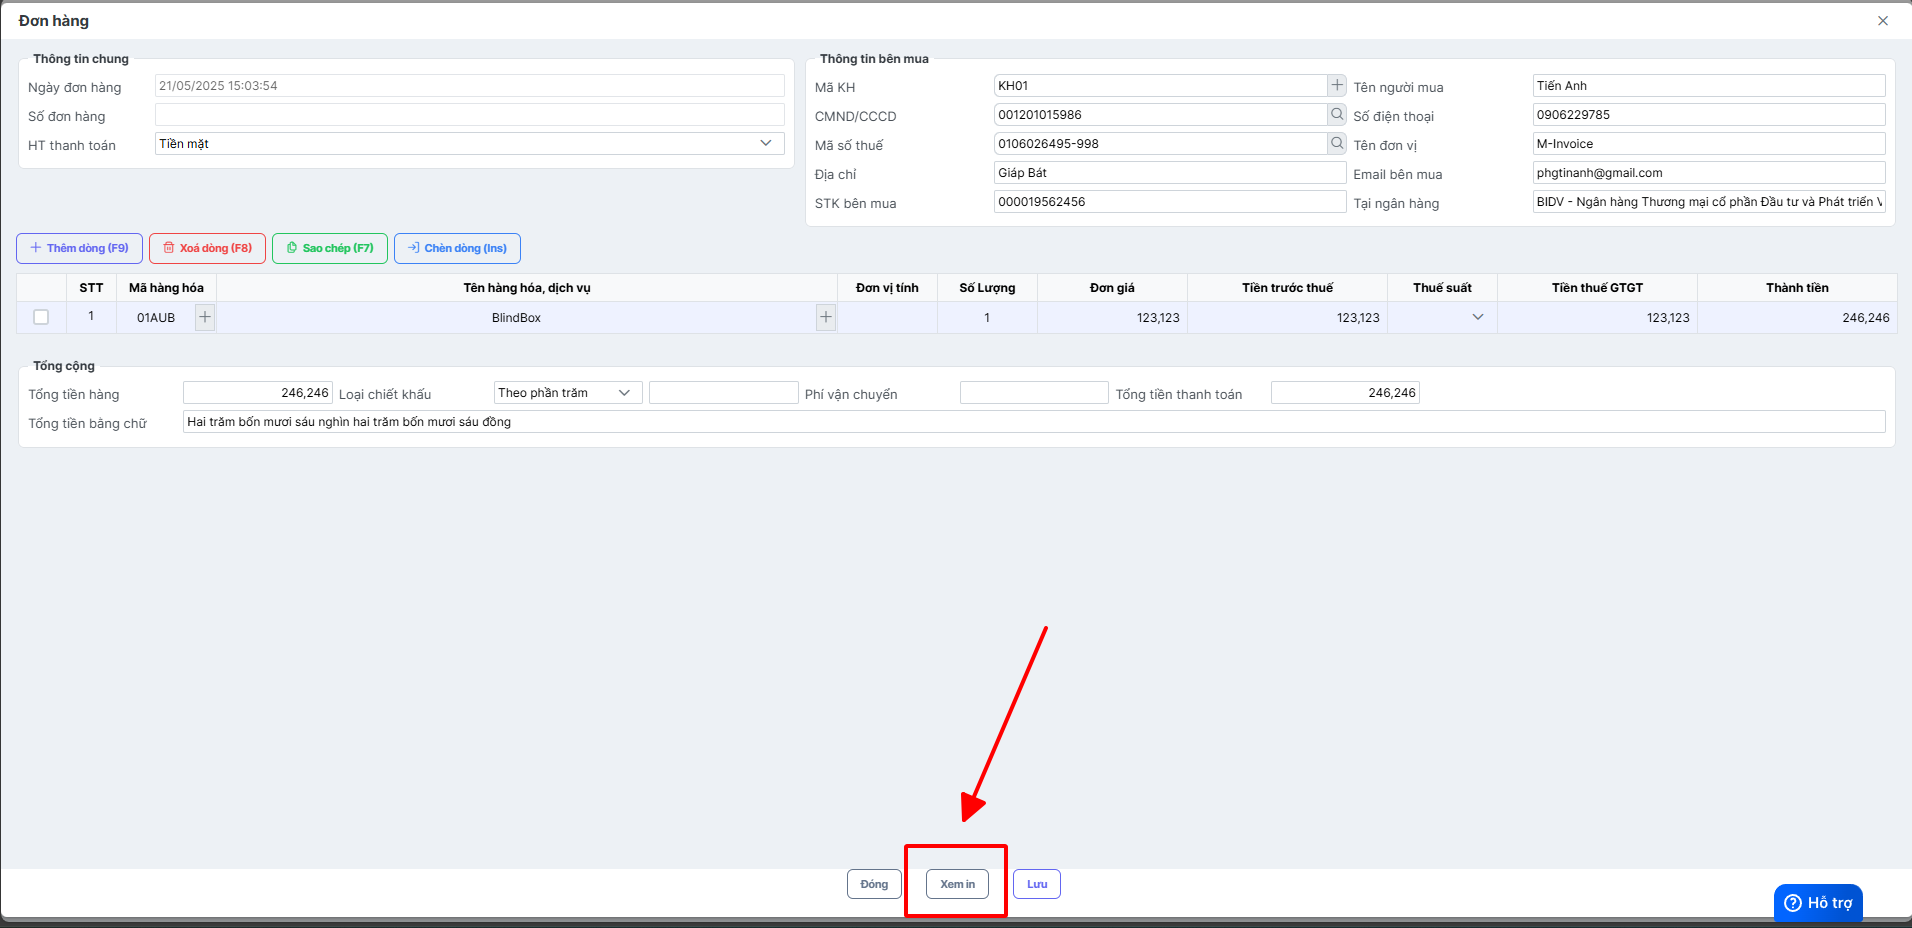The height and width of the screenshot is (928, 1912).
Task: Click the Tổng tiền bằng chữ field
Action: pos(1034,422)
